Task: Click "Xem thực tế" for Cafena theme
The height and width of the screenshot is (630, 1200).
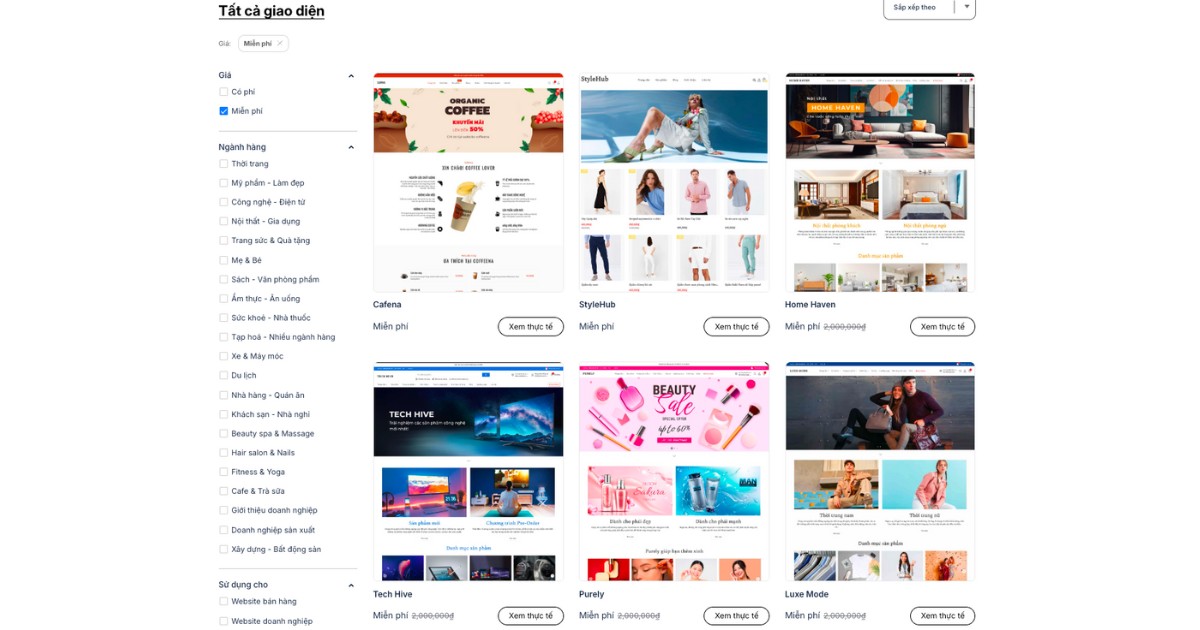Action: tap(531, 326)
